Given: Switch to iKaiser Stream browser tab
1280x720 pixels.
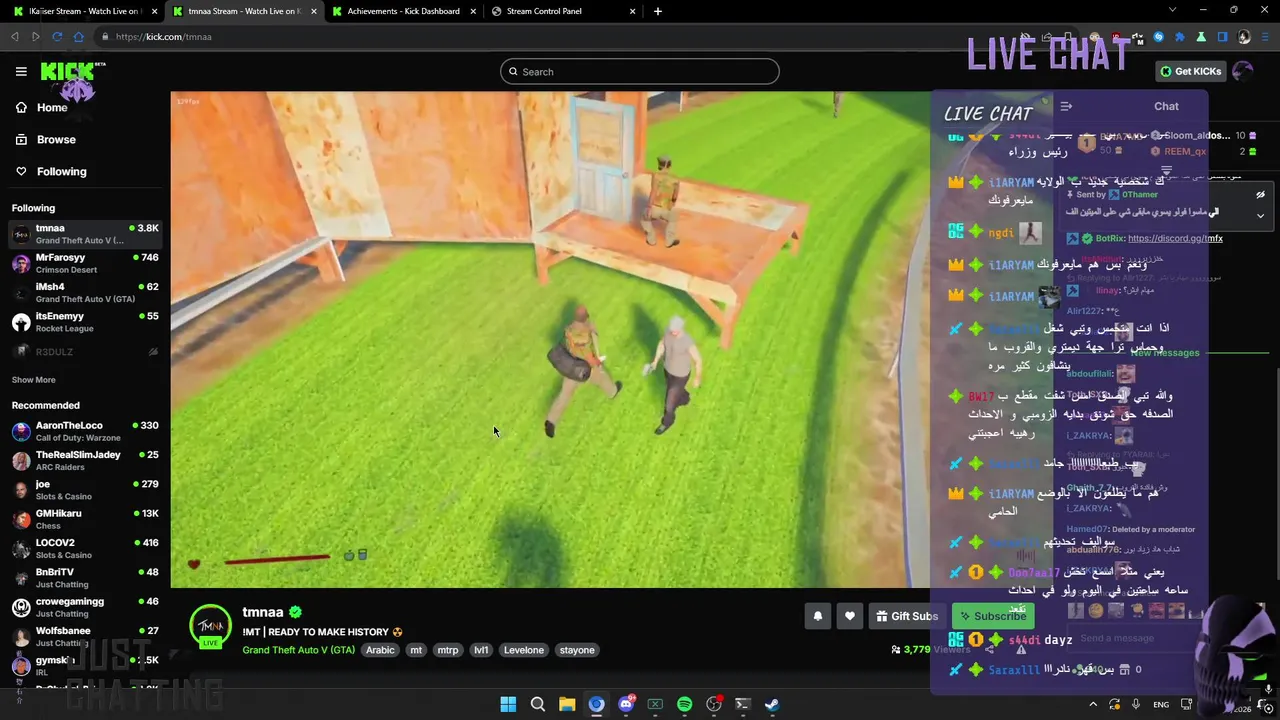Looking at the screenshot, I should pos(84,11).
